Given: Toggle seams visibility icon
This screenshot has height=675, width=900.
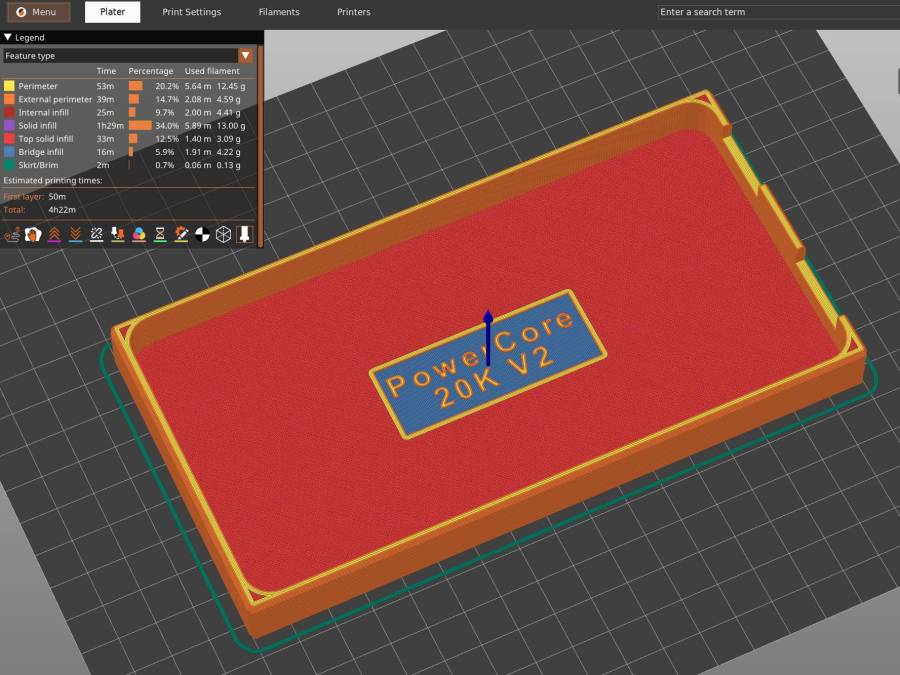Looking at the screenshot, I should 97,234.
